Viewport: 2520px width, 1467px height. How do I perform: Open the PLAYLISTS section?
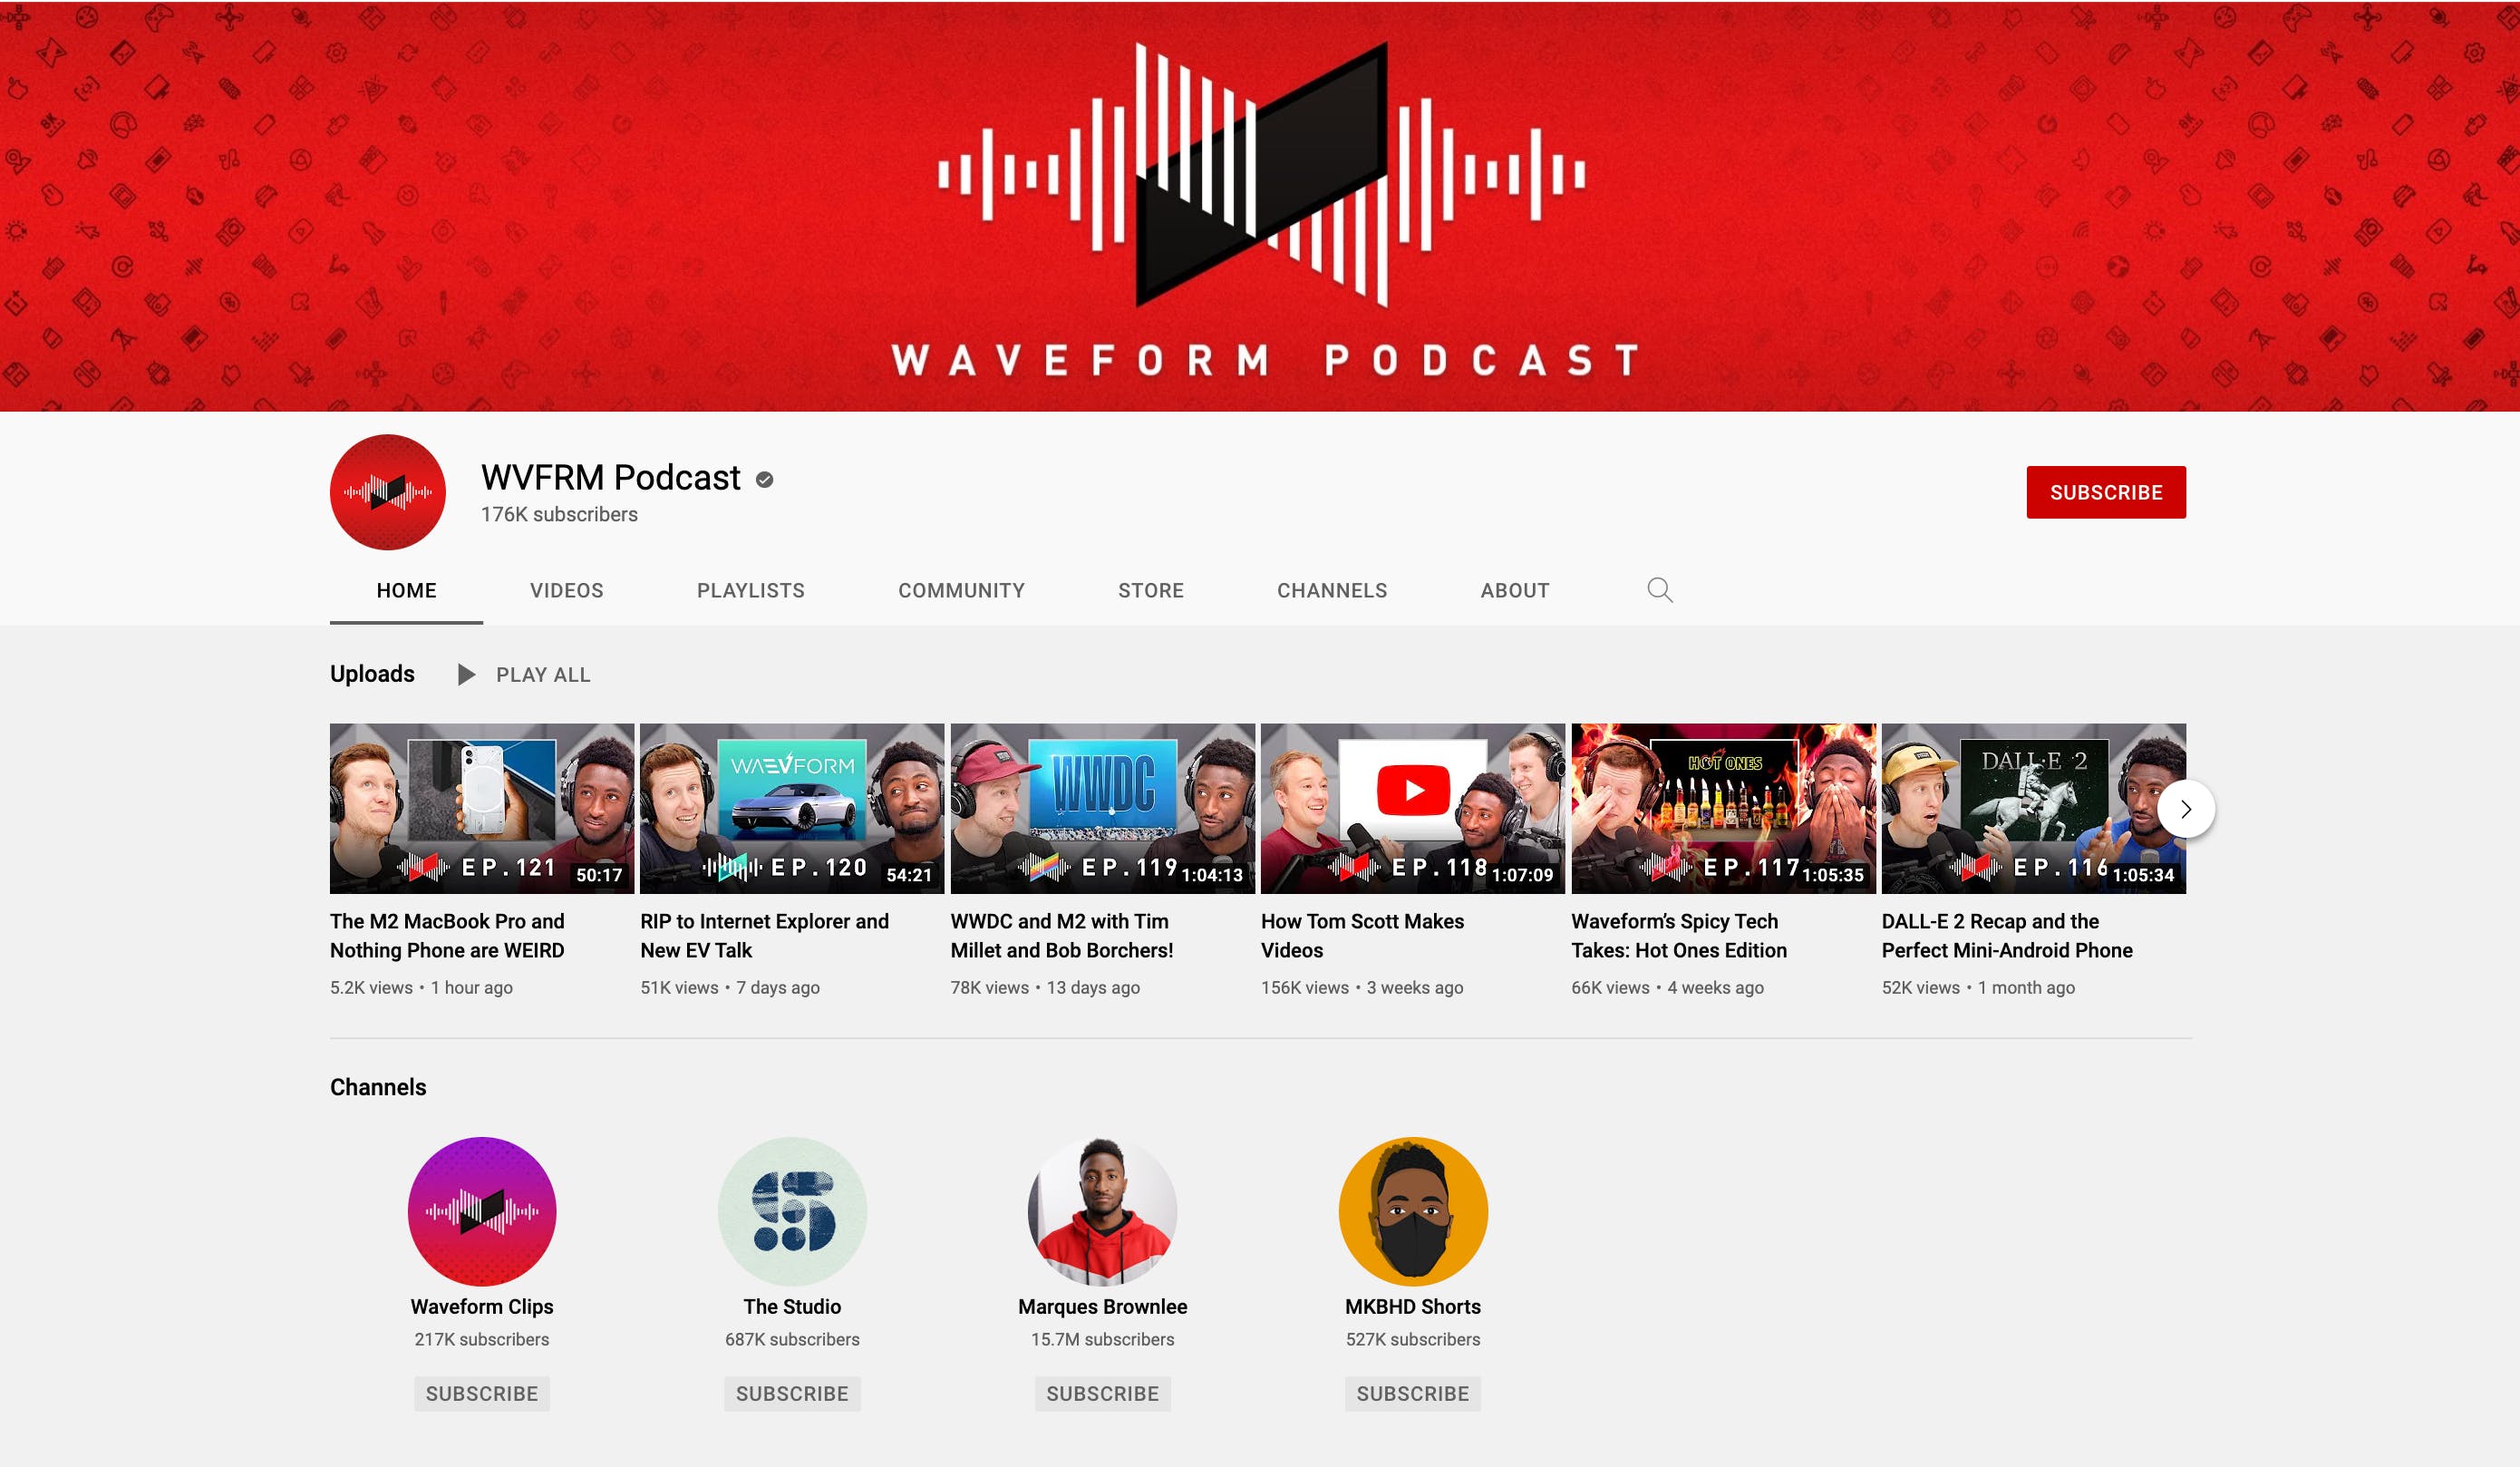[751, 590]
